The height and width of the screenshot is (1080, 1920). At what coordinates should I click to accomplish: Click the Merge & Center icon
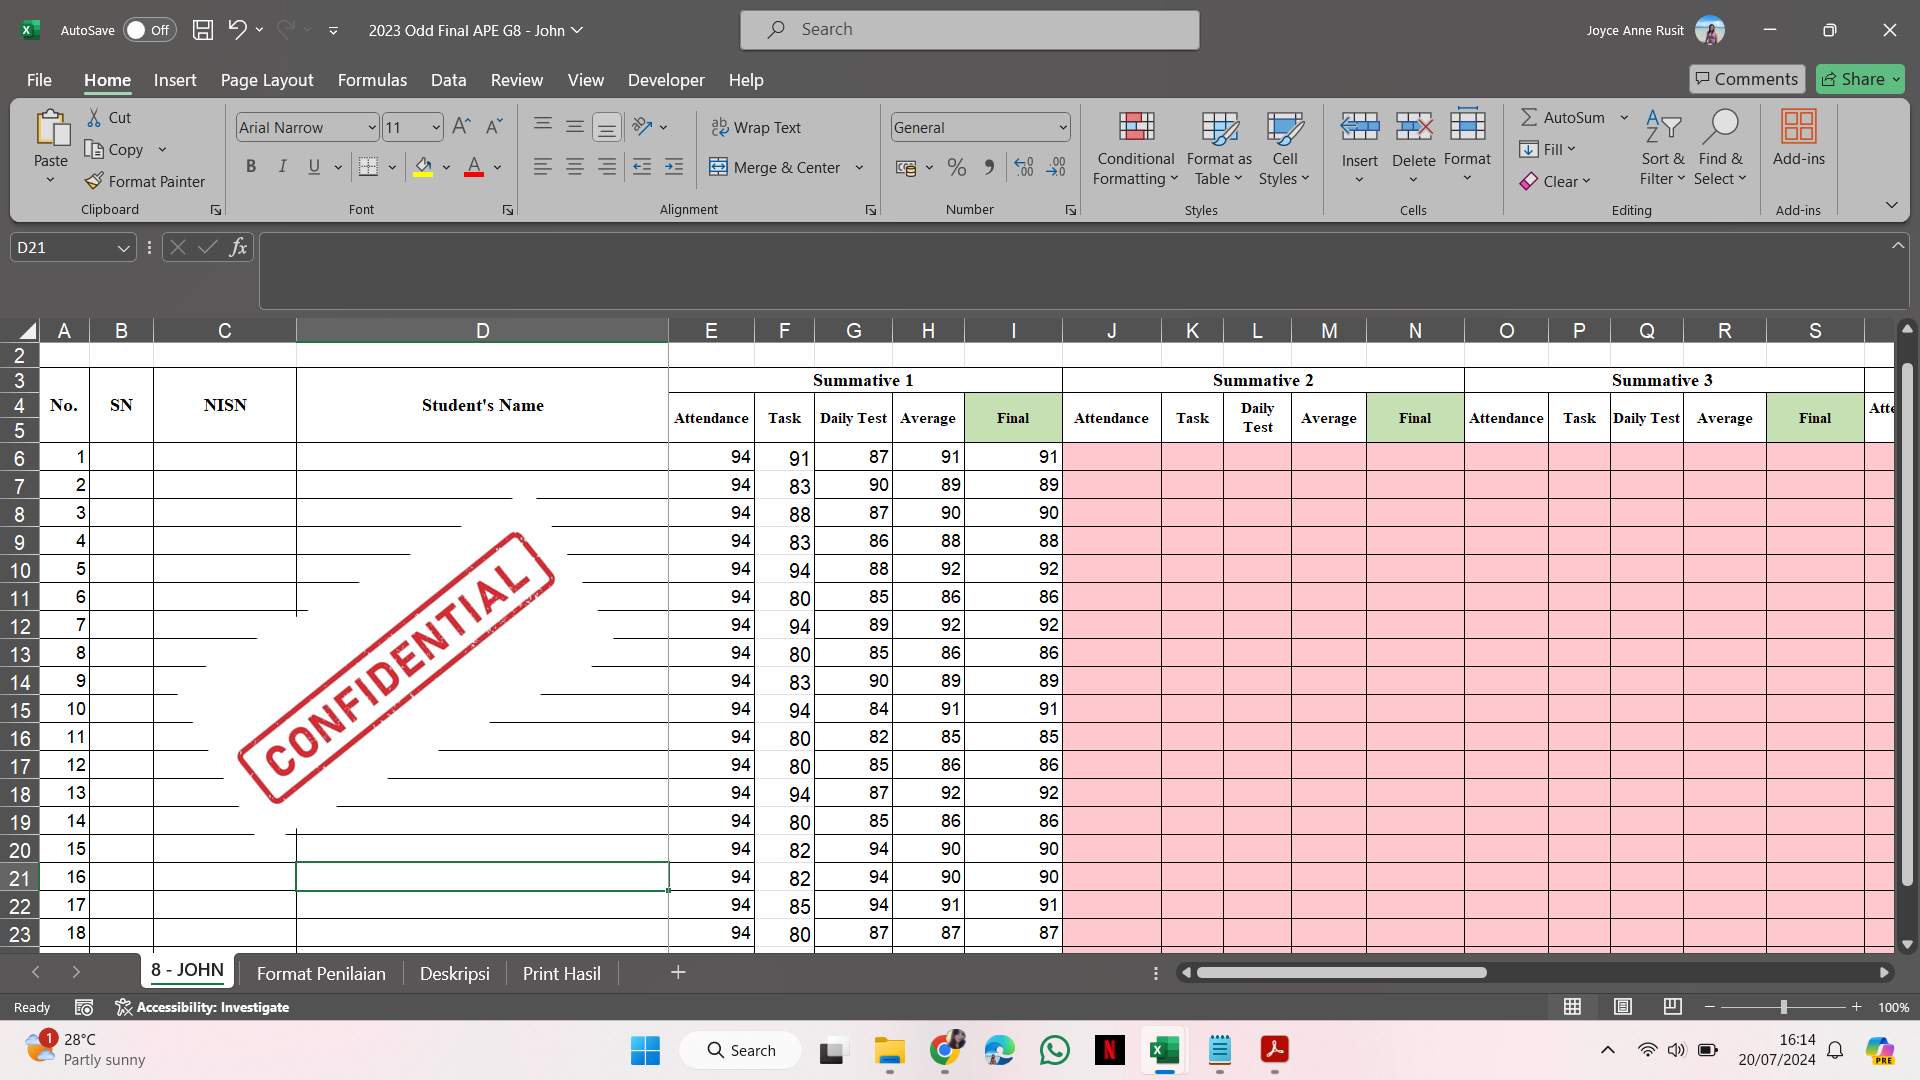click(x=718, y=167)
